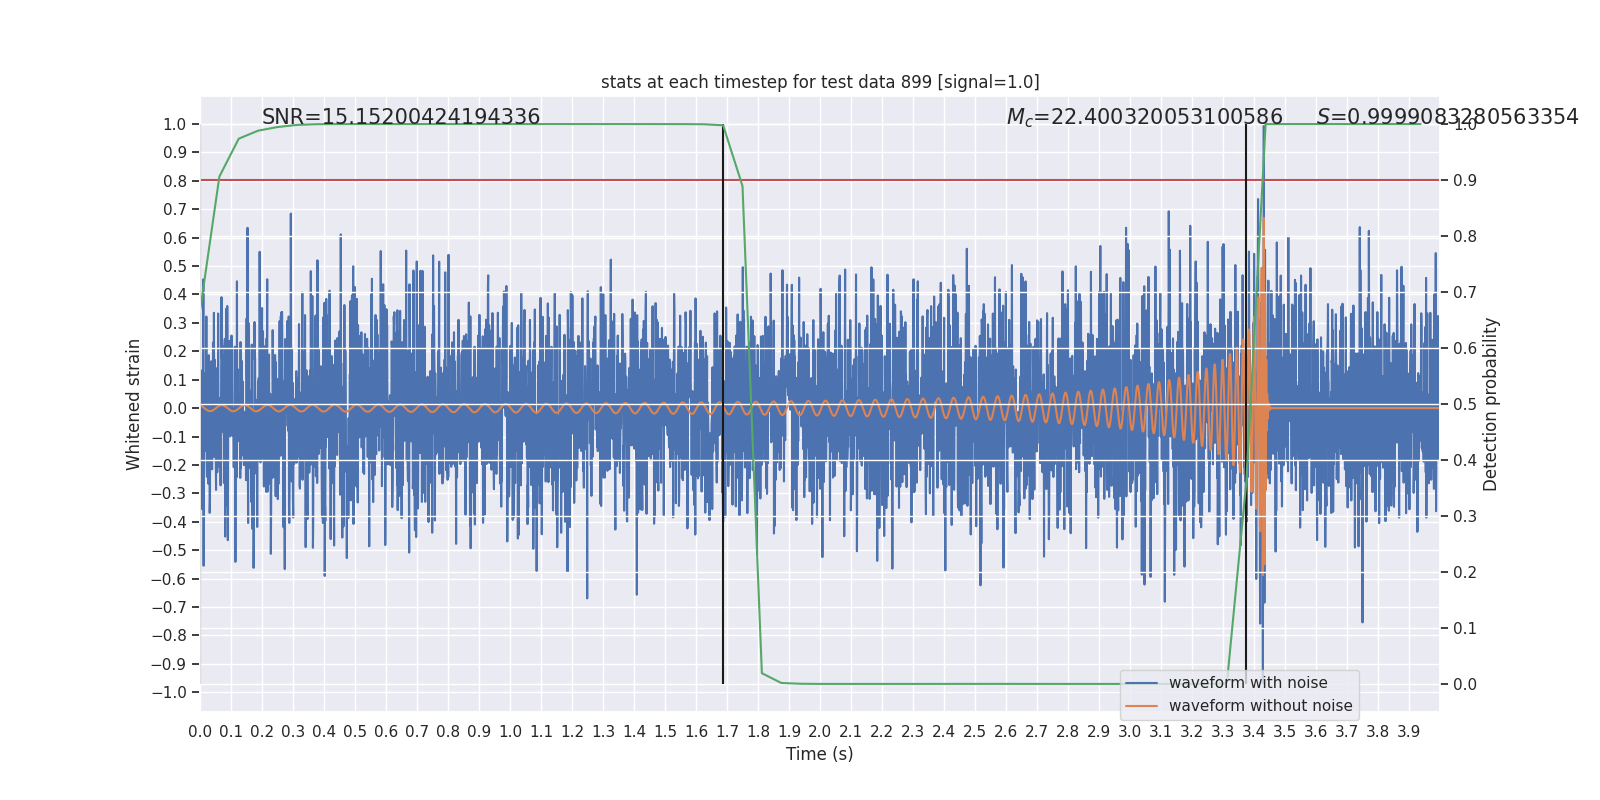Click the 1.0 tick on the whitened strain axis
This screenshot has height=800, width=1600.
coord(175,124)
